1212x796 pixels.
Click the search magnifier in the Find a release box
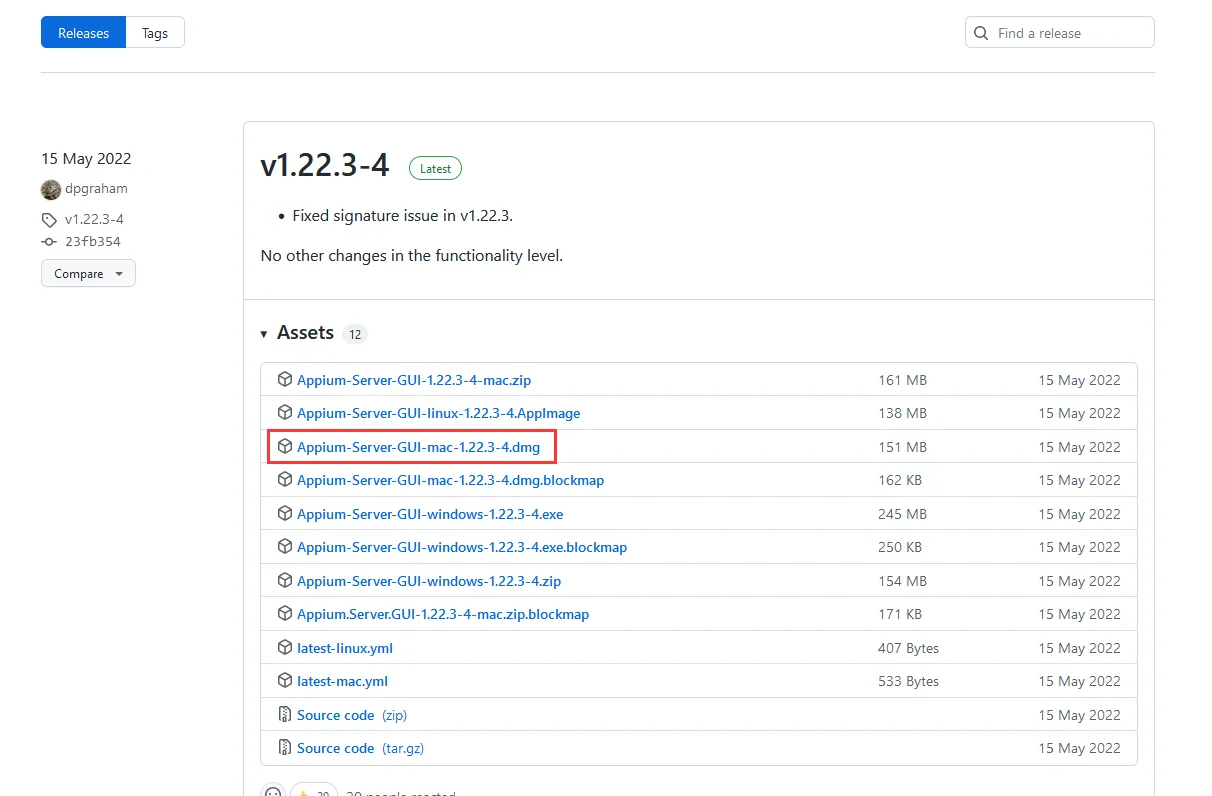[x=980, y=32]
